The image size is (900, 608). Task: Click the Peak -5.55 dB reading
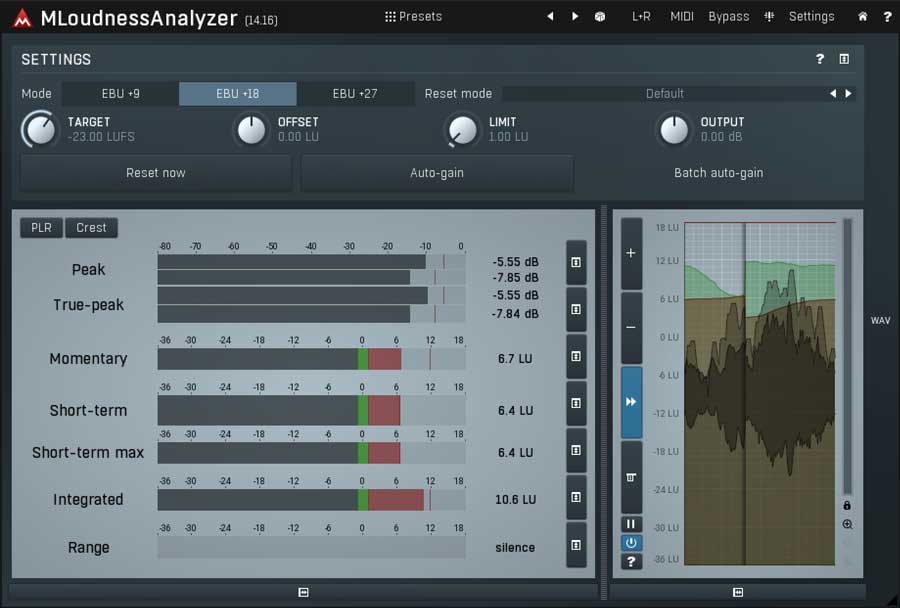tap(515, 262)
